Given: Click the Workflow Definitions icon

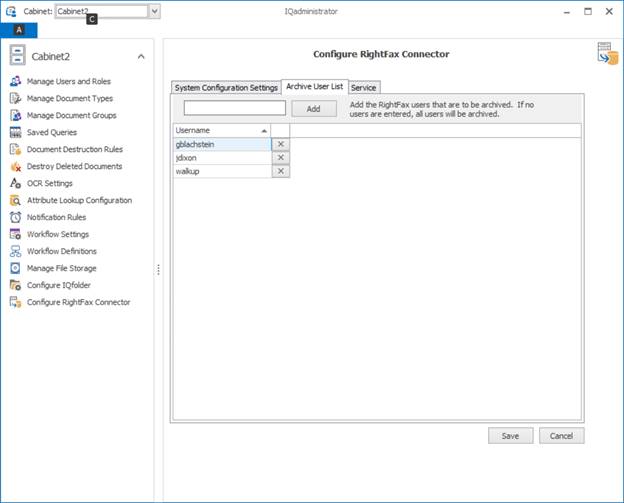Looking at the screenshot, I should click(x=15, y=251).
